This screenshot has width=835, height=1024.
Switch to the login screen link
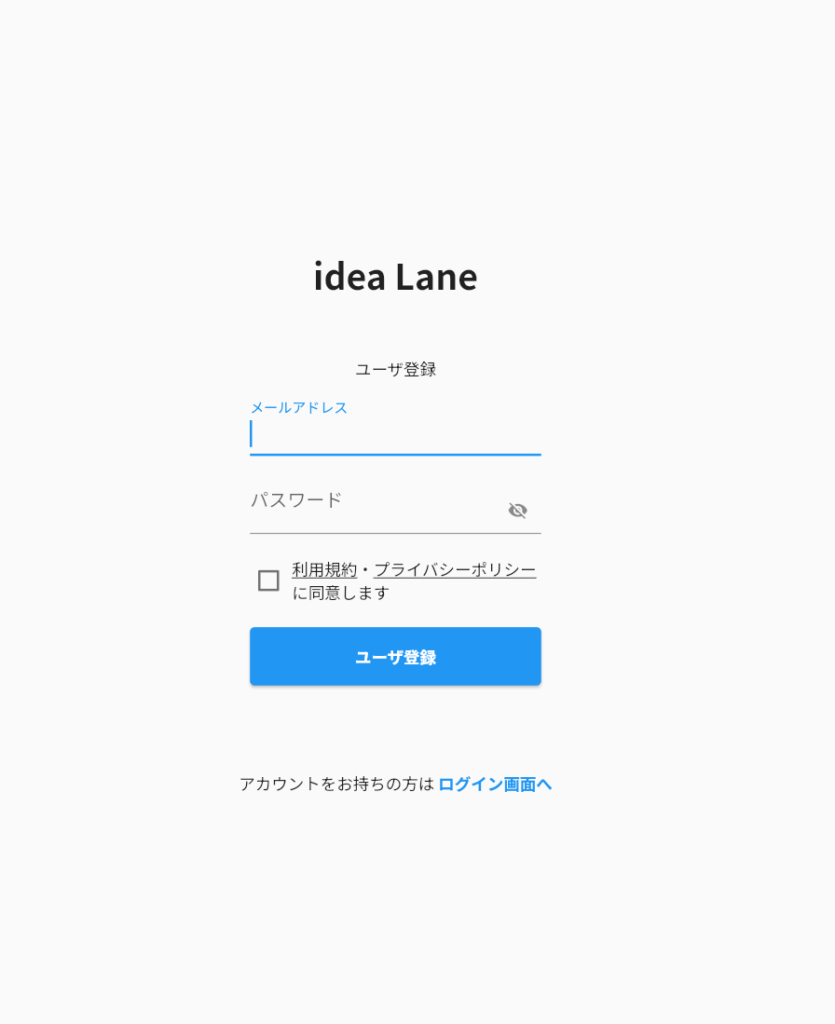tap(495, 784)
